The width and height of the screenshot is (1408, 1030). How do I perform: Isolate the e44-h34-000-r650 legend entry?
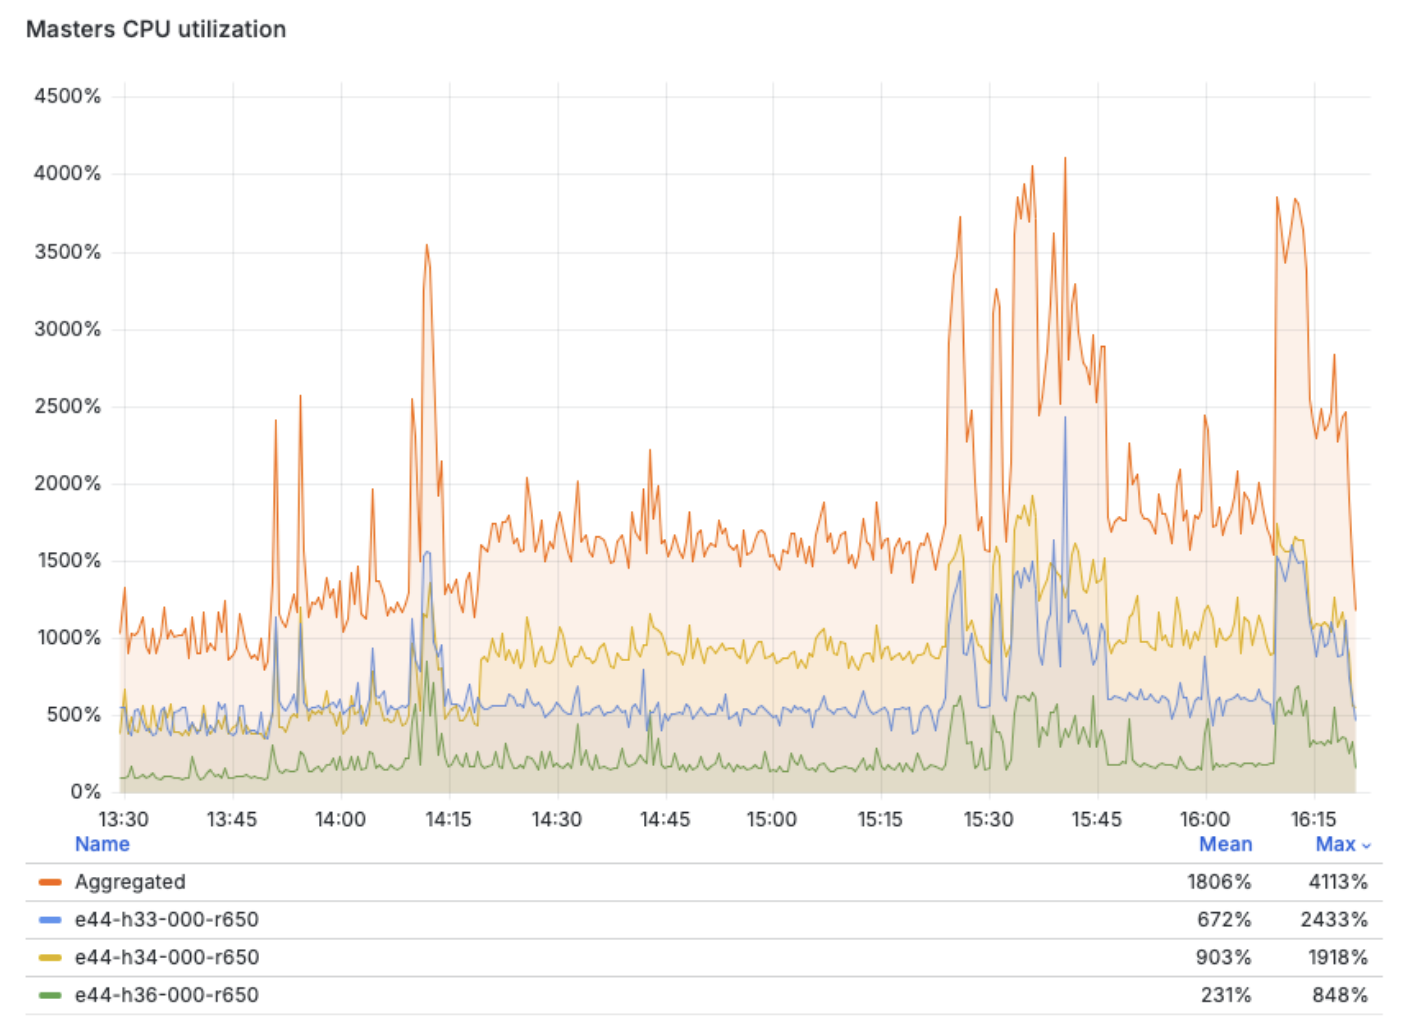[x=166, y=958]
